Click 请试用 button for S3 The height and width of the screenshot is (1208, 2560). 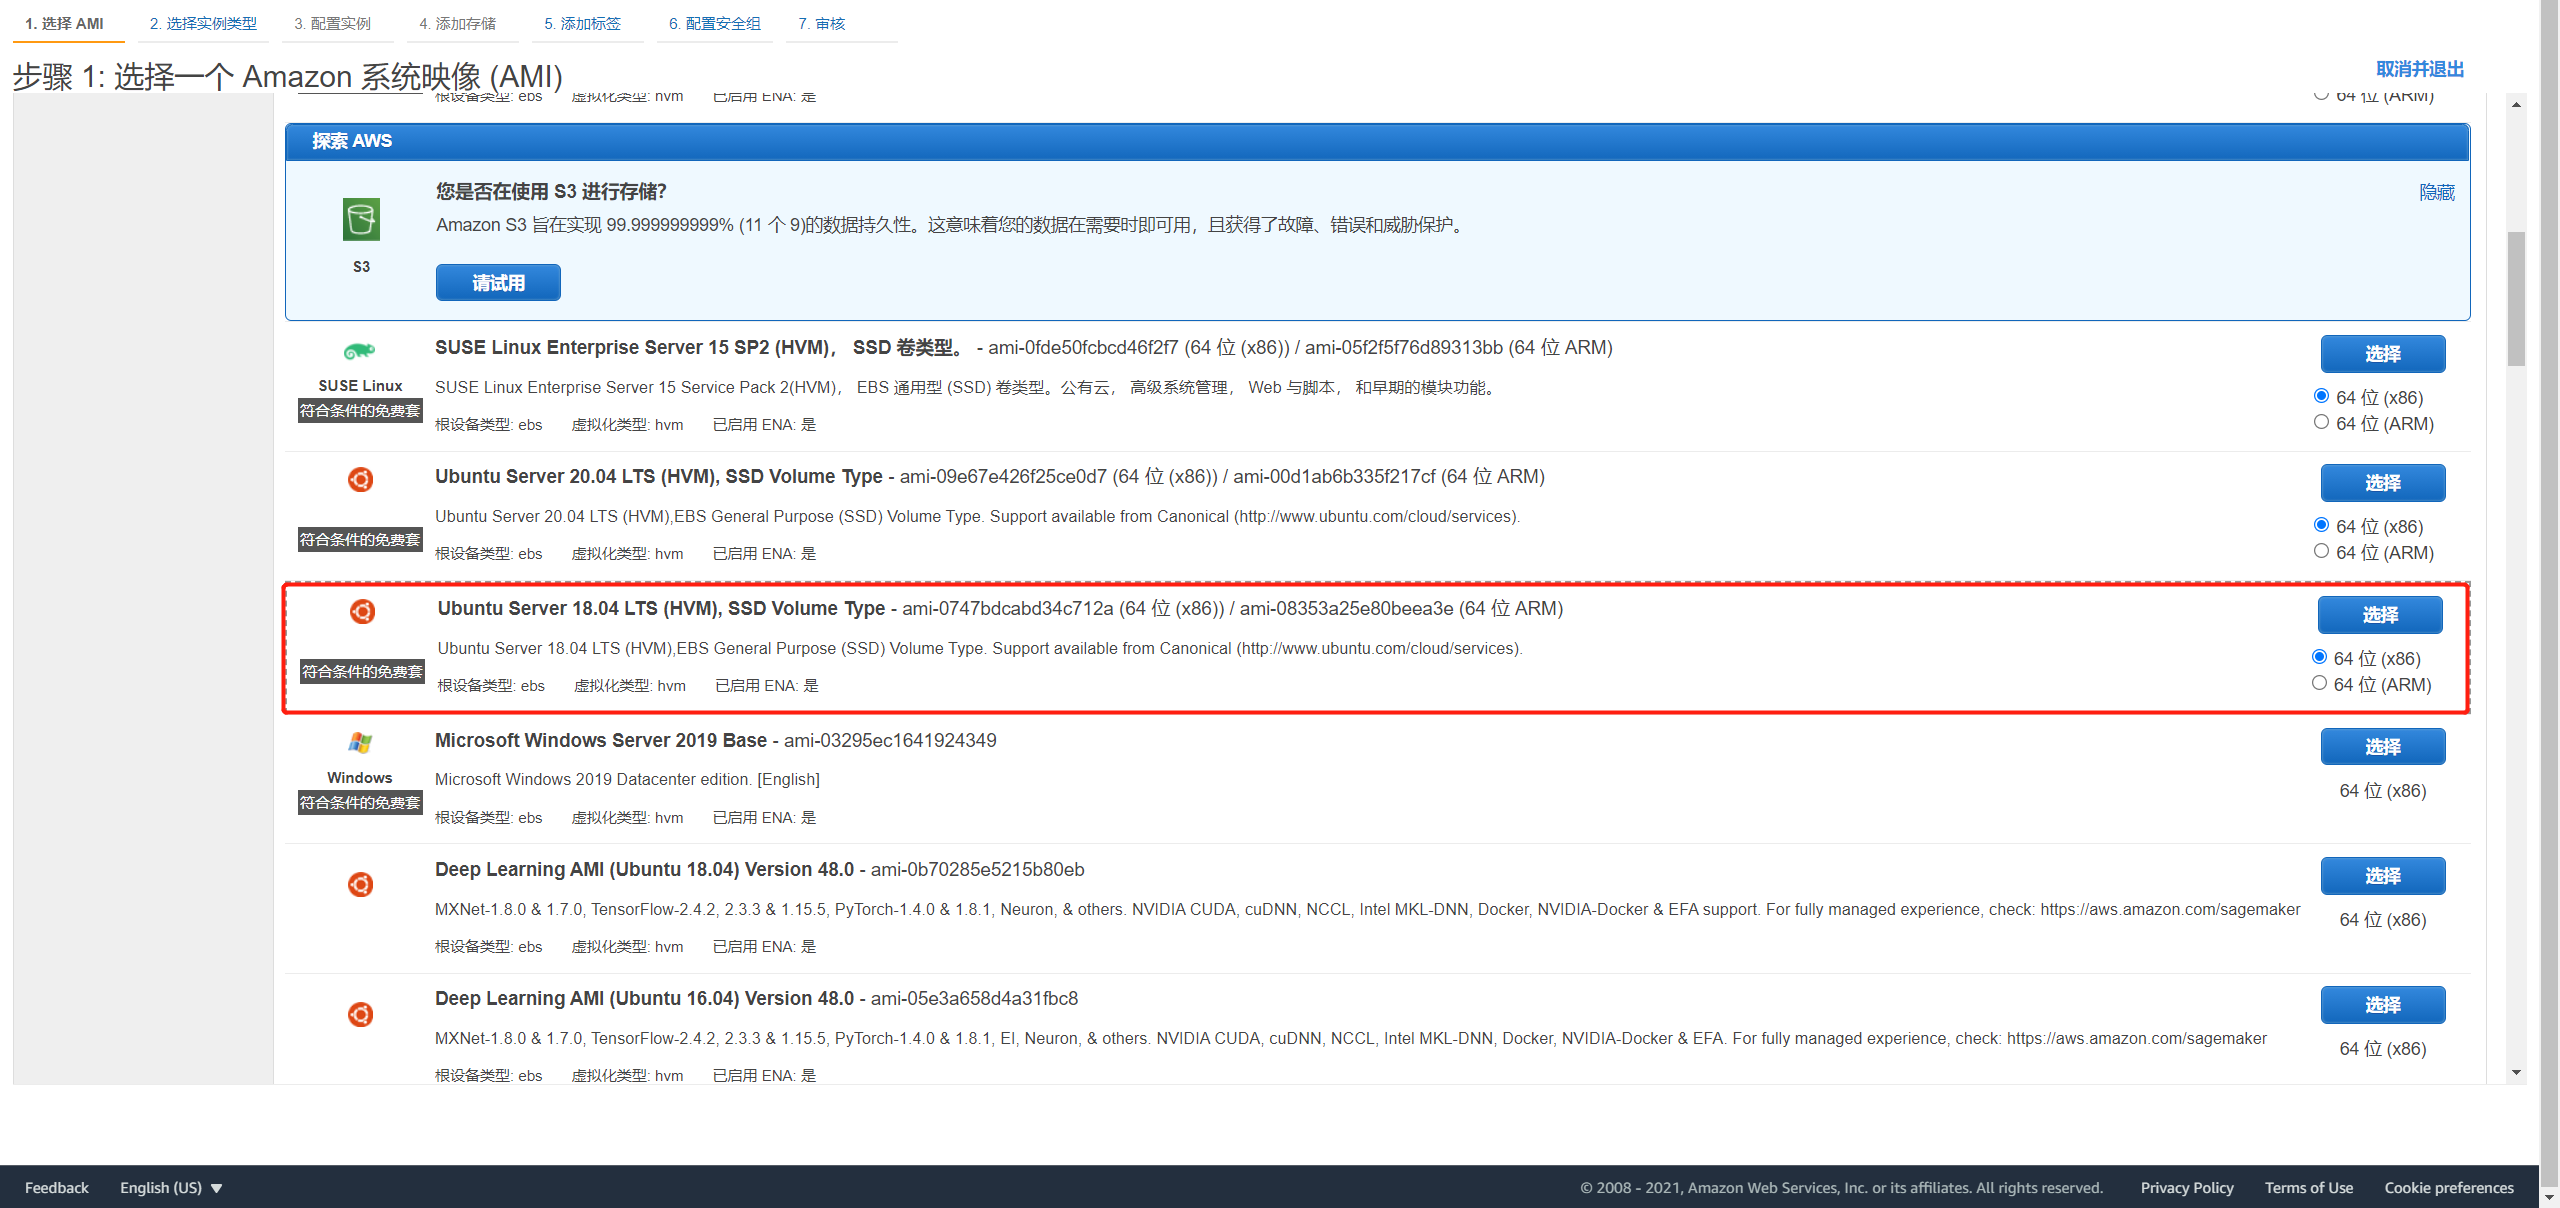pyautogui.click(x=498, y=283)
